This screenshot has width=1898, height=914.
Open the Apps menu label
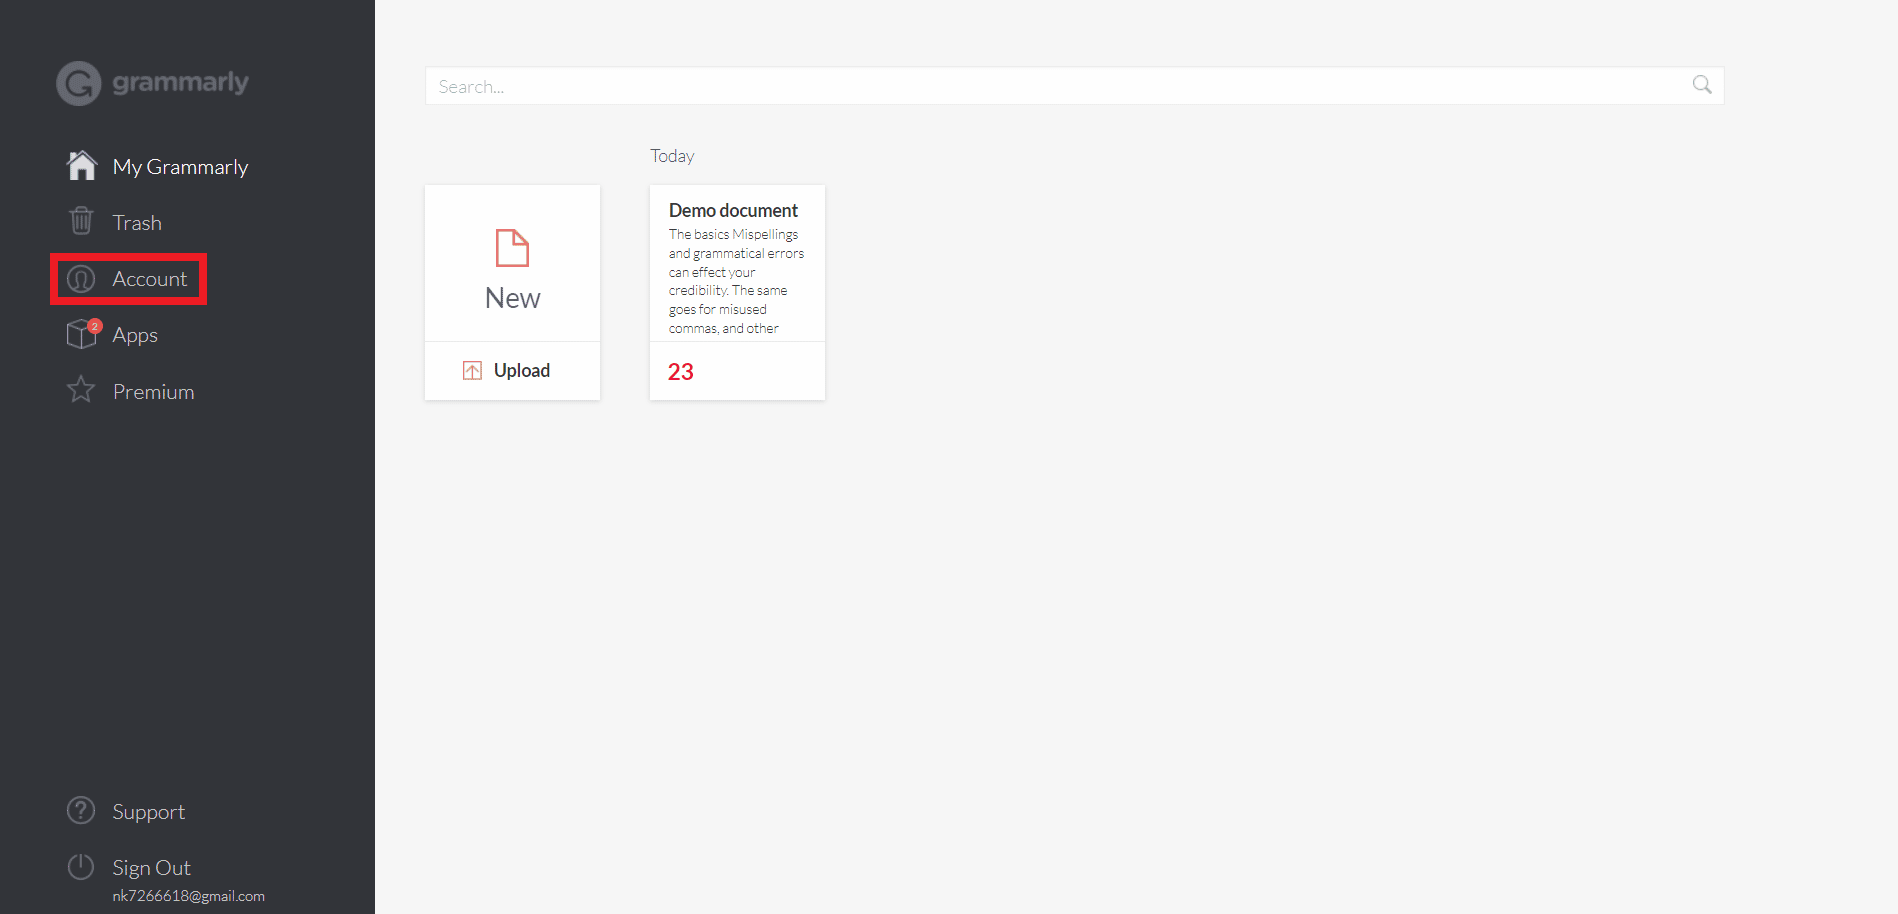(135, 336)
